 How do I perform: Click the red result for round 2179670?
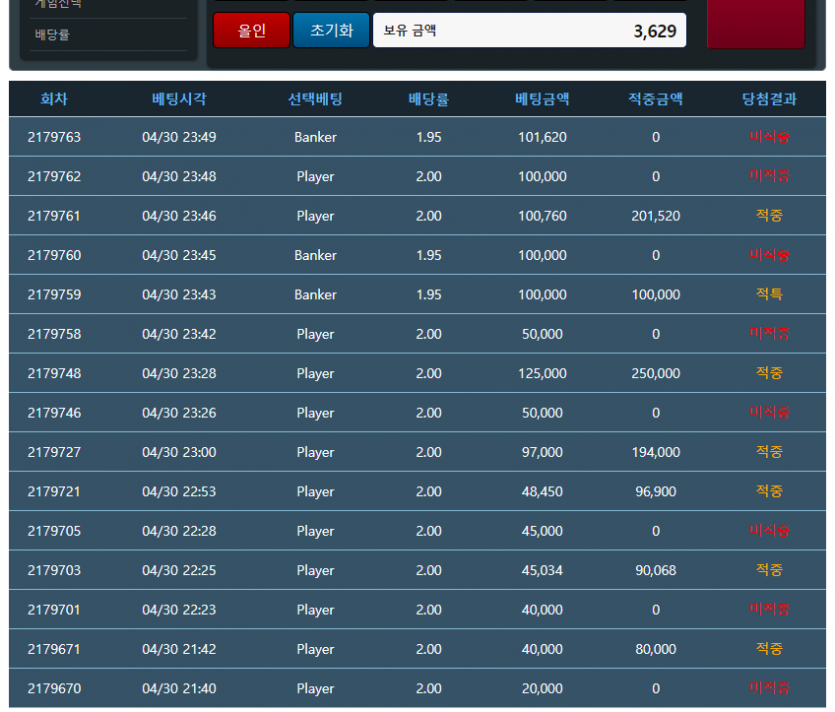pyautogui.click(x=769, y=689)
